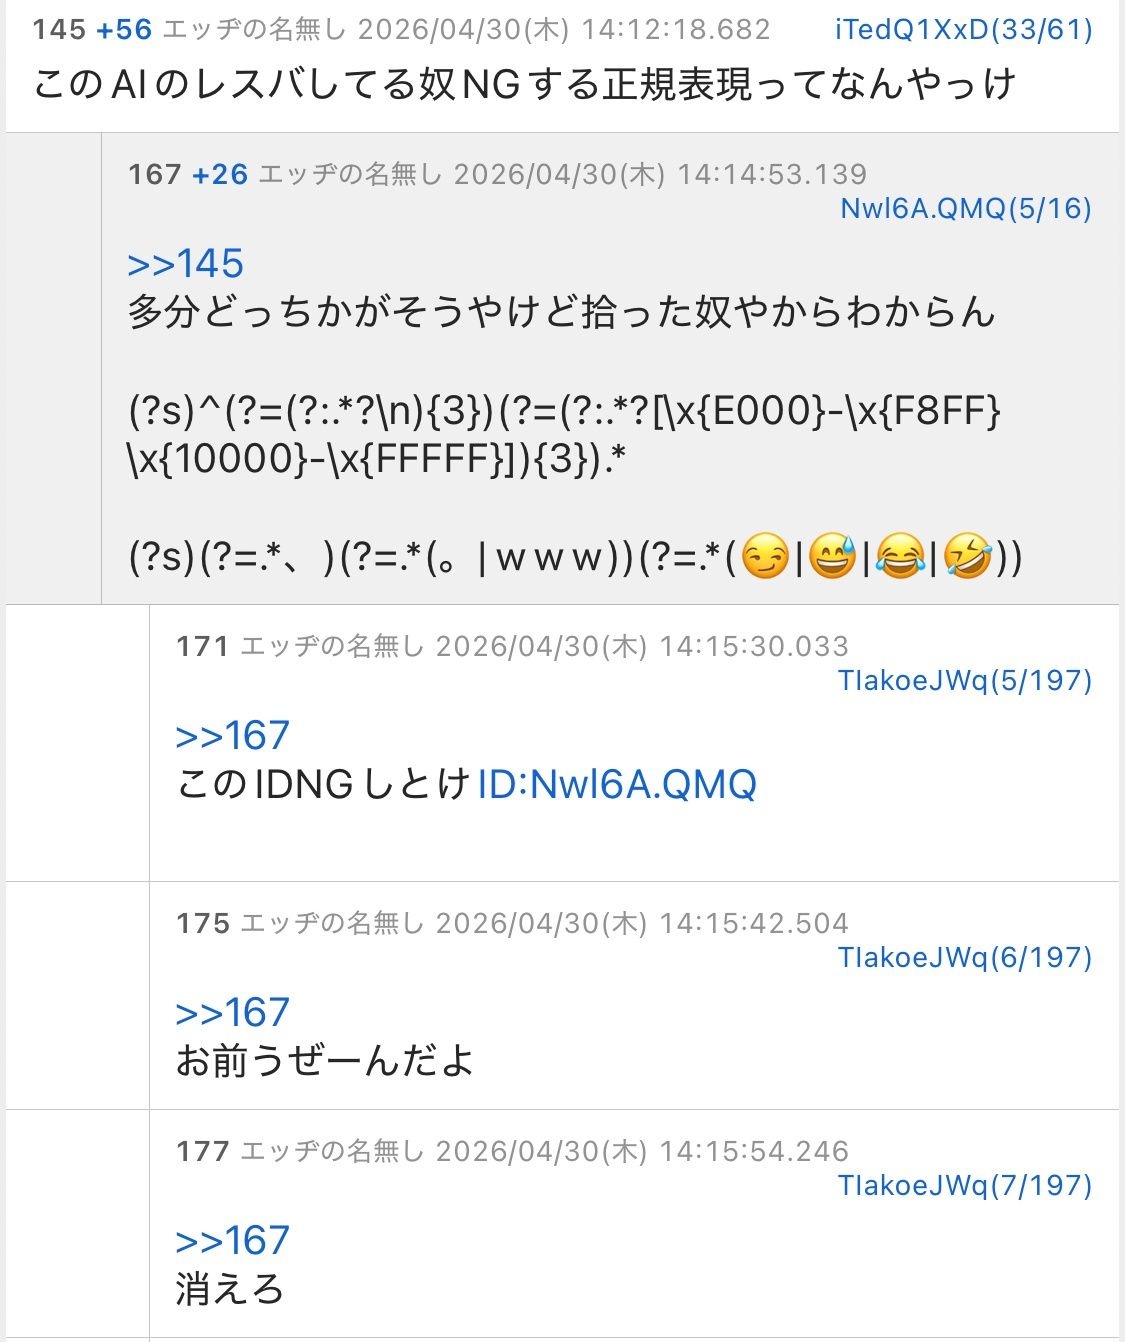The height and width of the screenshot is (1342, 1125).
Task: Tap post number 145 header
Action: [x=59, y=29]
